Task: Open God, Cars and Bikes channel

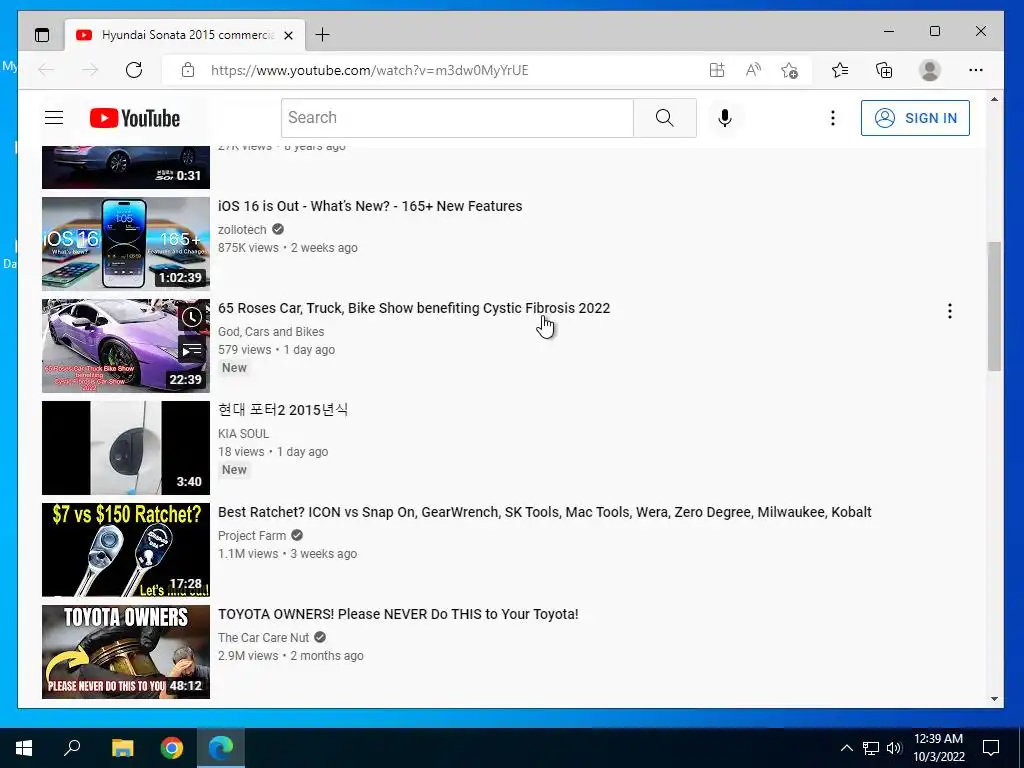Action: pos(271,331)
